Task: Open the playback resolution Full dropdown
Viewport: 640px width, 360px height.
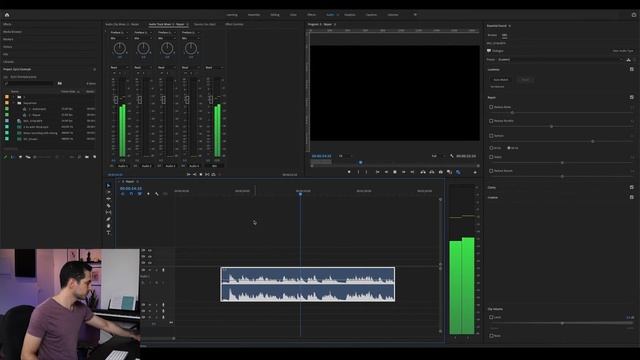Action: click(x=437, y=156)
